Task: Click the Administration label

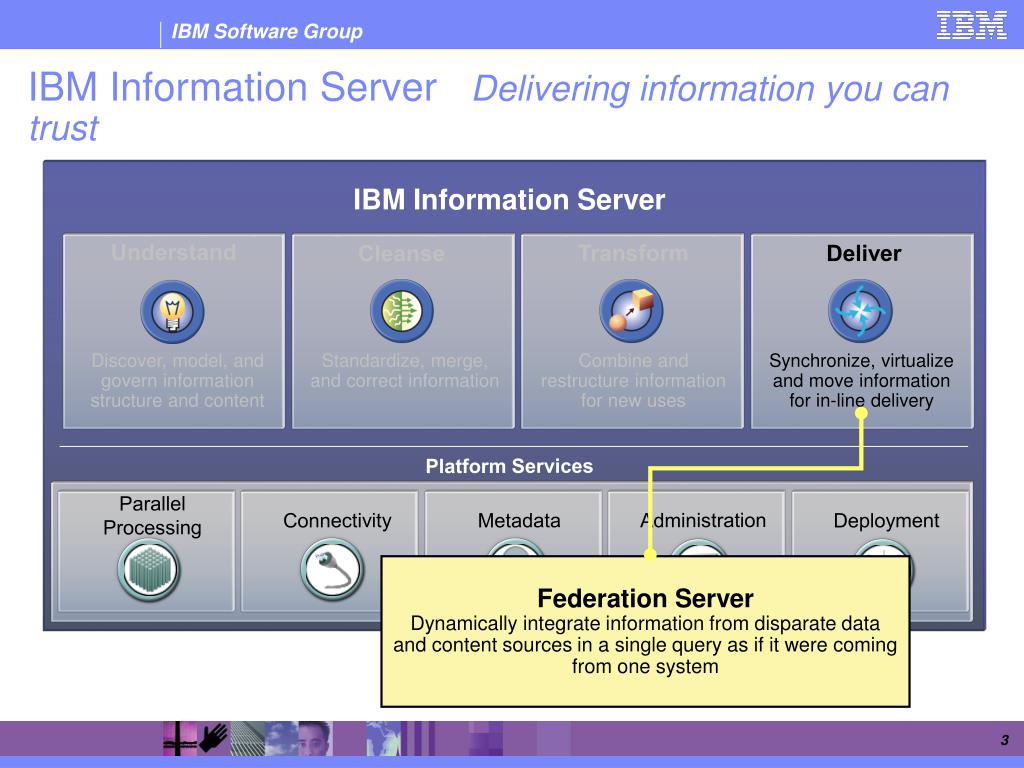Action: [x=703, y=520]
